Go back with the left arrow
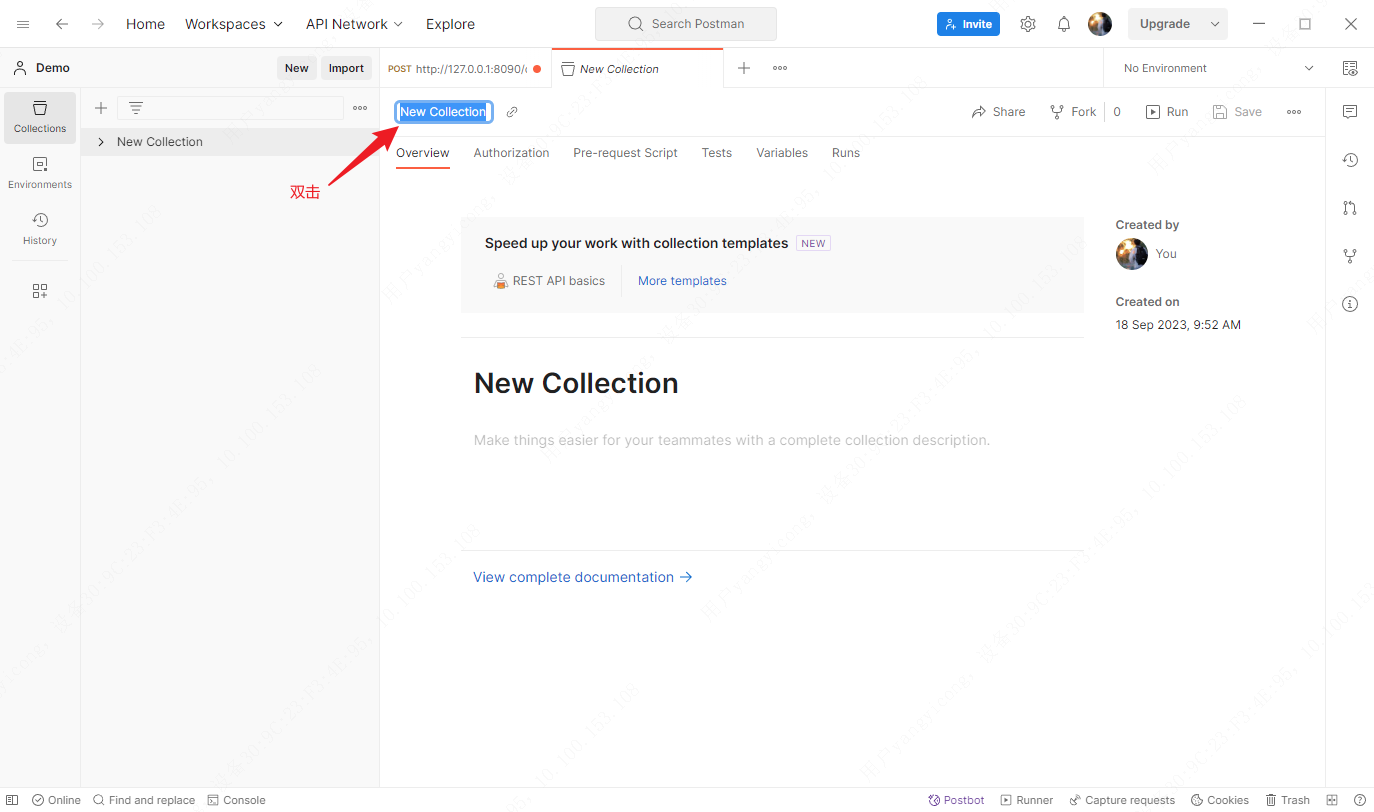The height and width of the screenshot is (812, 1374). 62,24
